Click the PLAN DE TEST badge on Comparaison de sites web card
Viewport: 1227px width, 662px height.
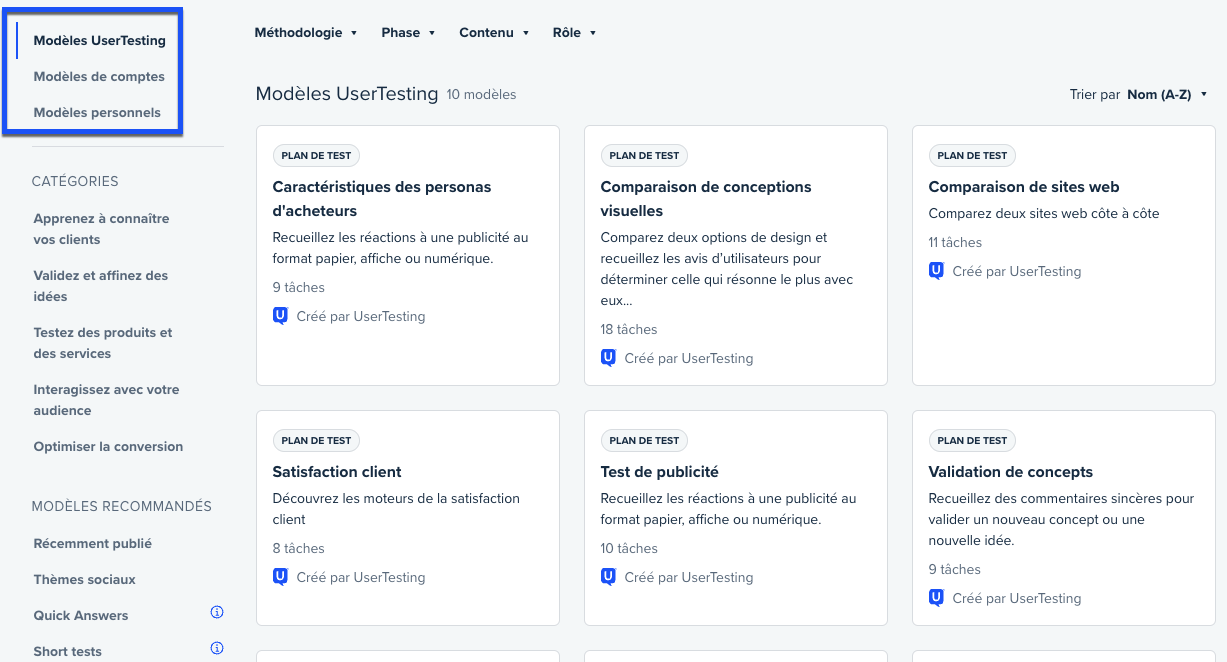(972, 156)
